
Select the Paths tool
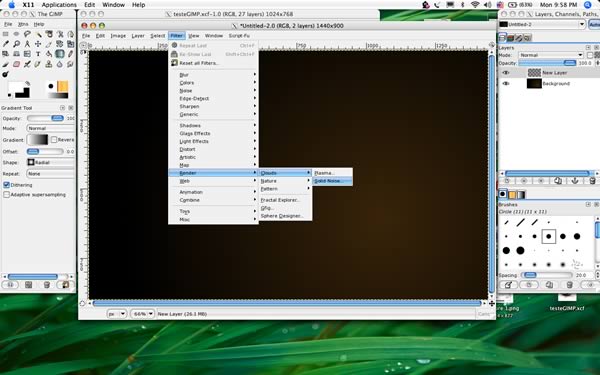[71, 34]
